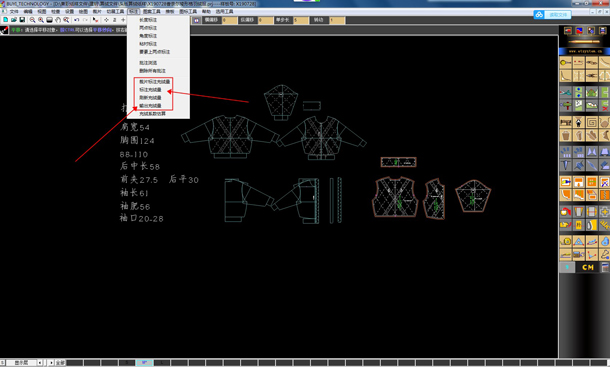
Task: Select the blue triangle ruler icon
Action: (x=578, y=241)
